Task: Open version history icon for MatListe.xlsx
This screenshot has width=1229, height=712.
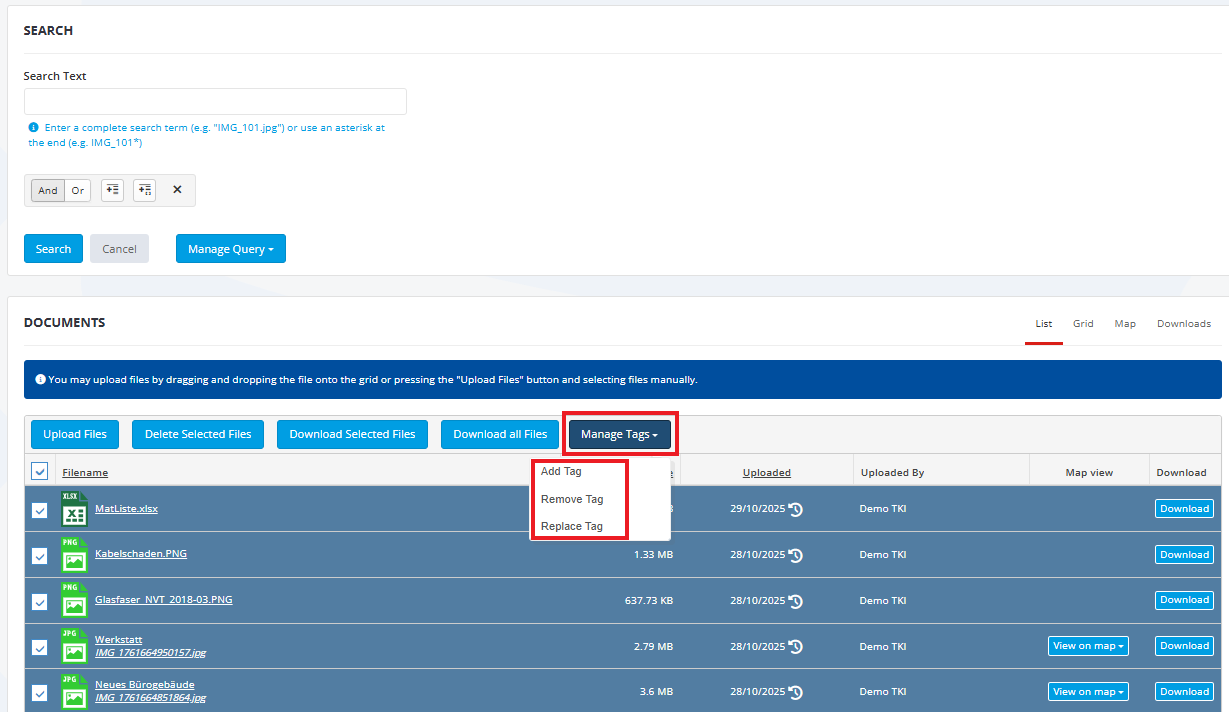Action: (x=795, y=509)
